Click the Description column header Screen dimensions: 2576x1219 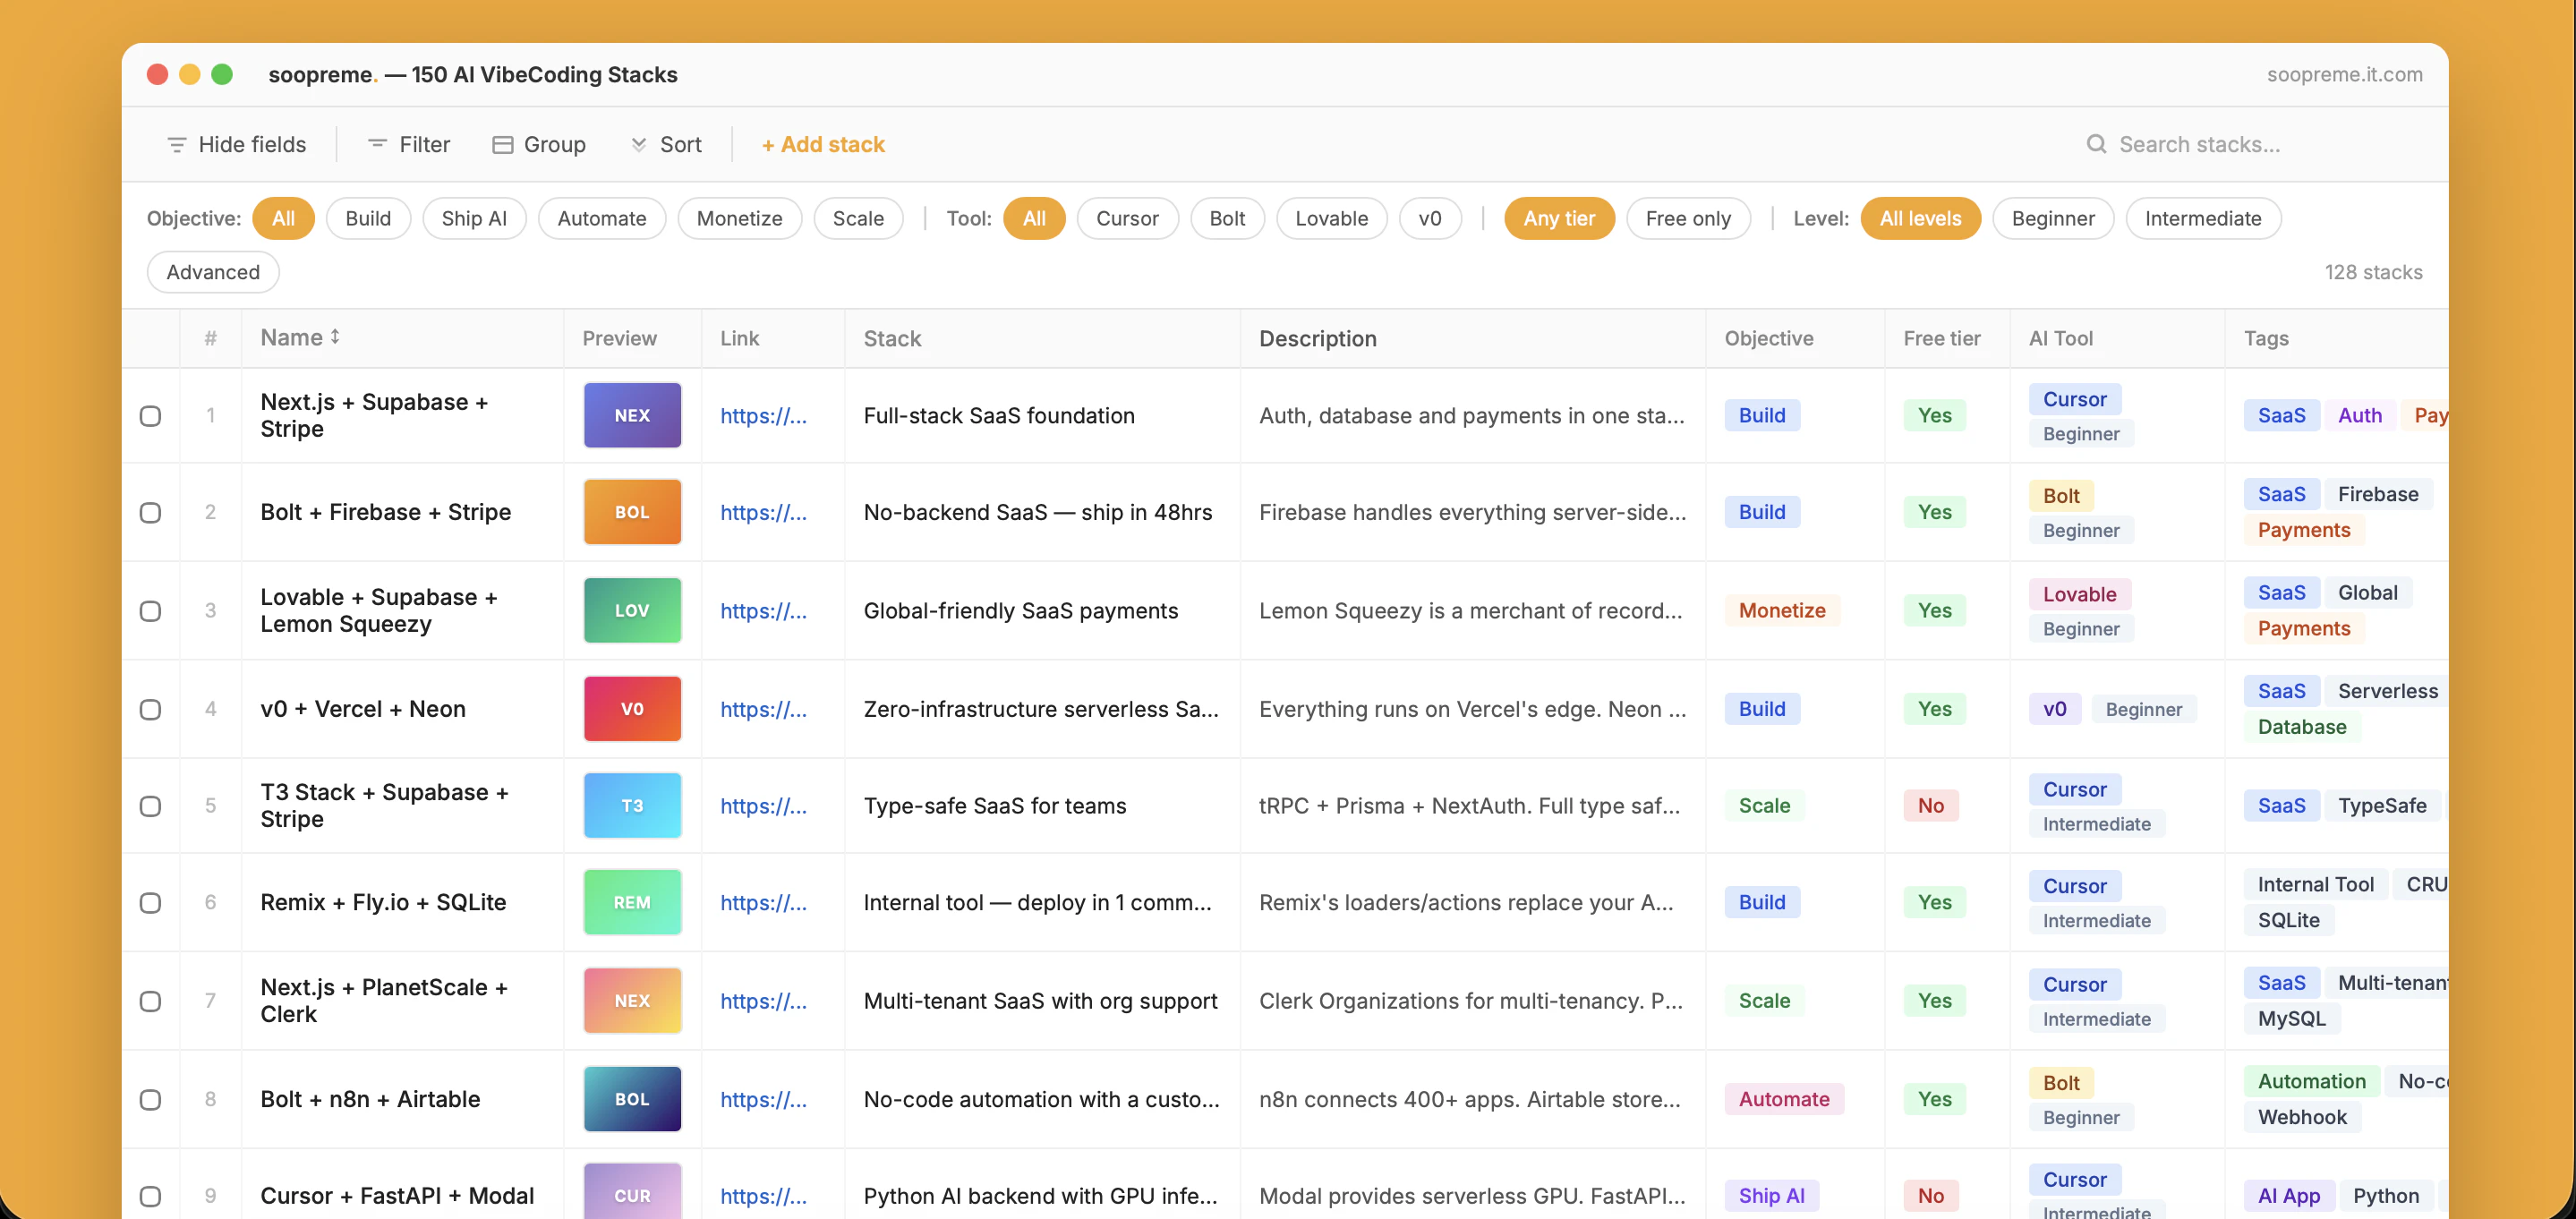(x=1317, y=338)
